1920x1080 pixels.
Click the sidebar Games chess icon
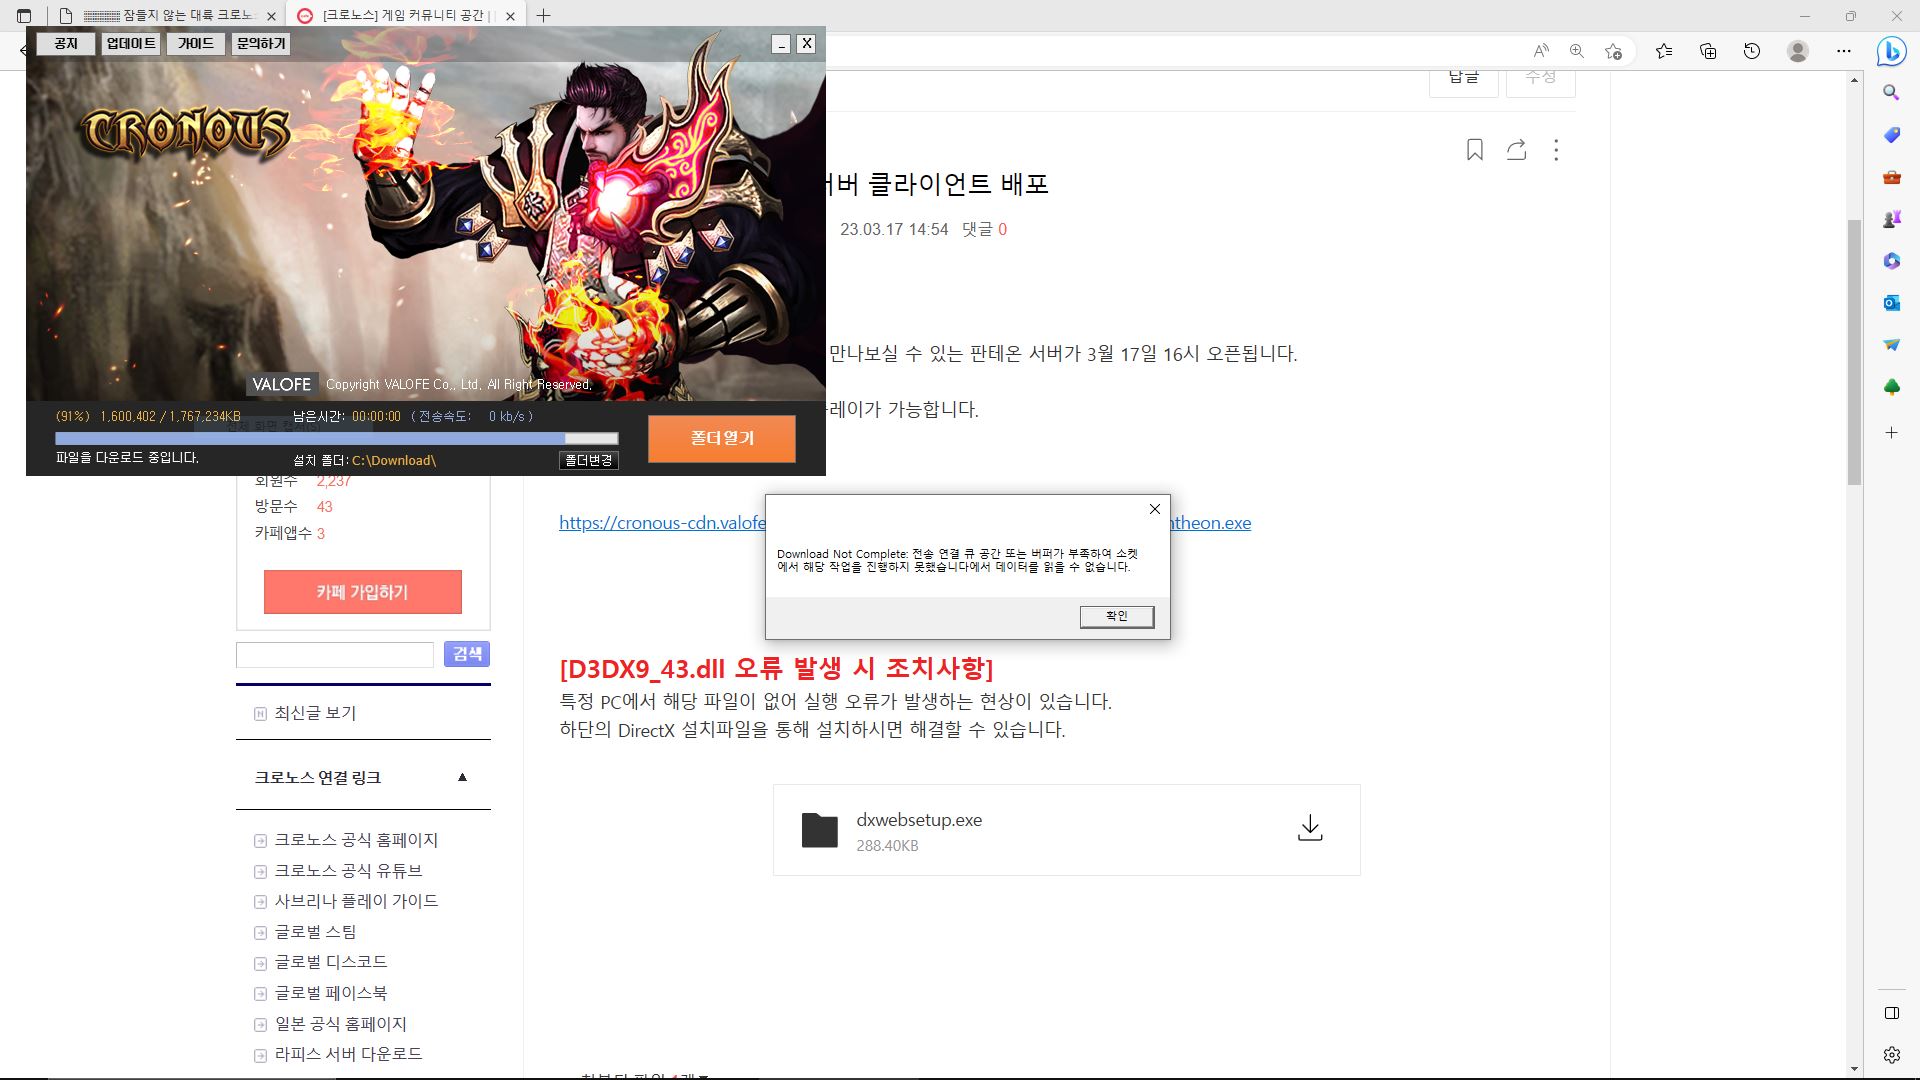point(1891,219)
